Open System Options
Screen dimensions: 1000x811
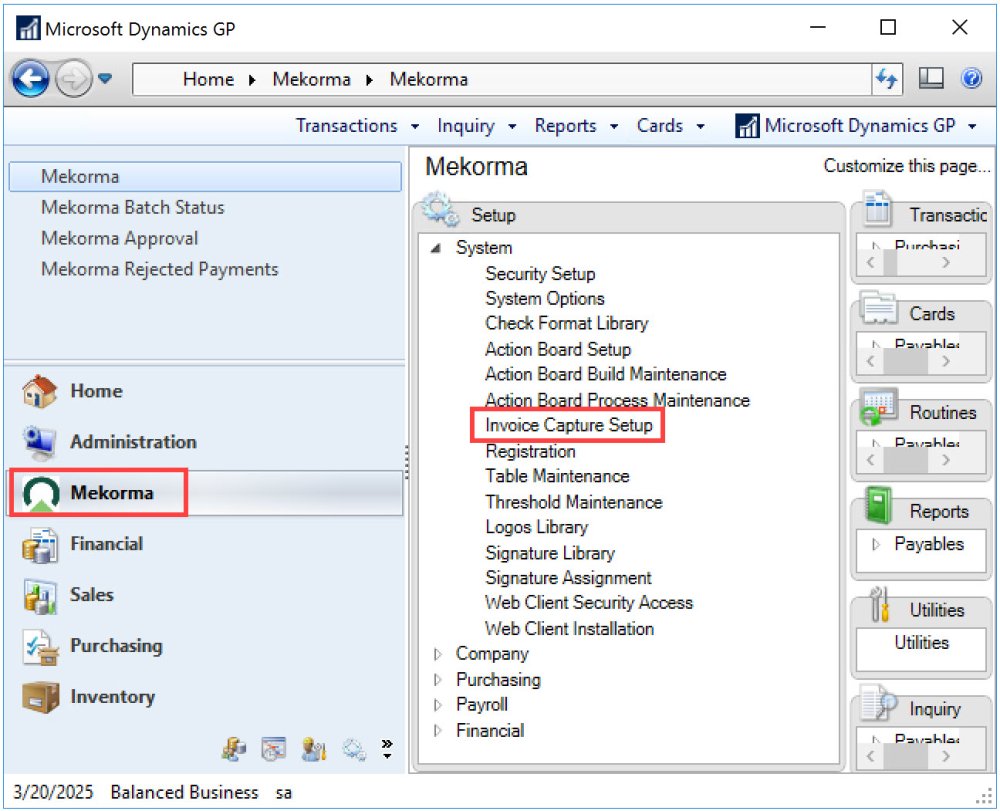(545, 298)
